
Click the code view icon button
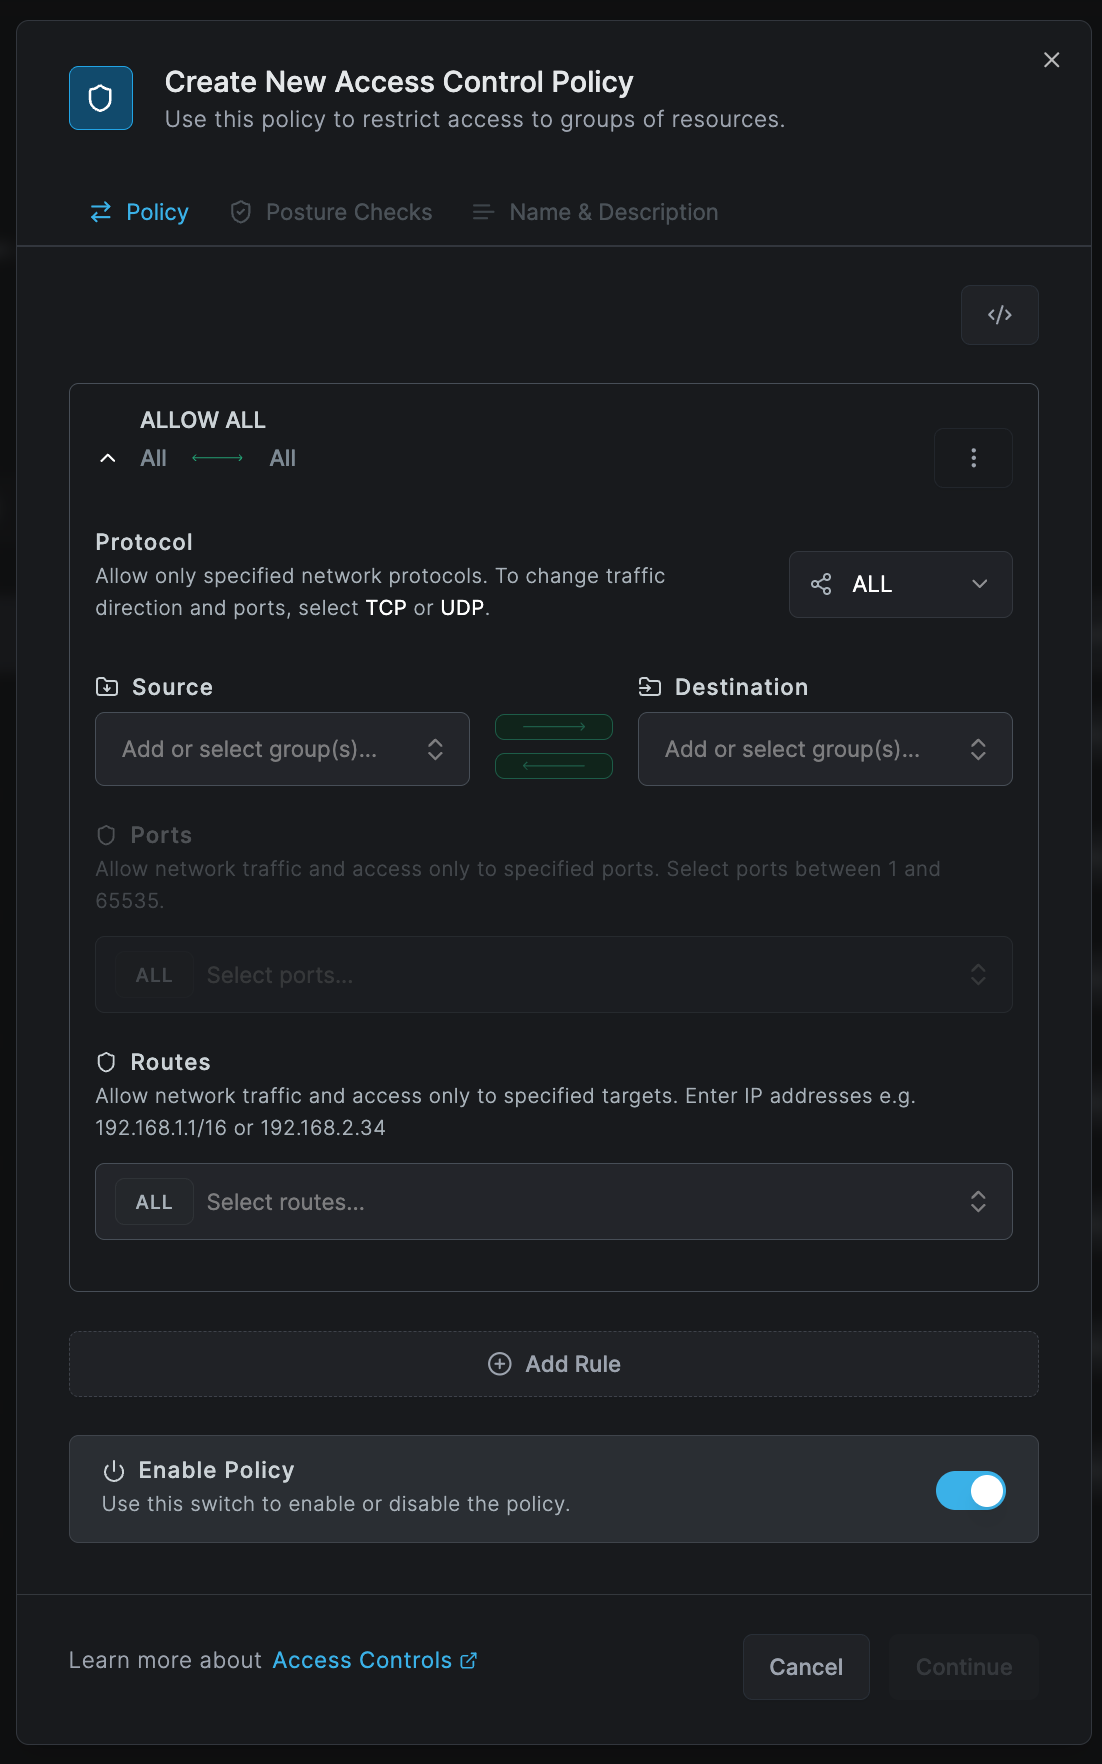click(999, 315)
